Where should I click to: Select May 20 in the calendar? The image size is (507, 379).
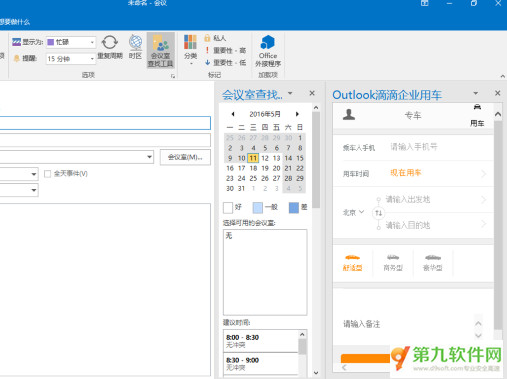[276, 168]
